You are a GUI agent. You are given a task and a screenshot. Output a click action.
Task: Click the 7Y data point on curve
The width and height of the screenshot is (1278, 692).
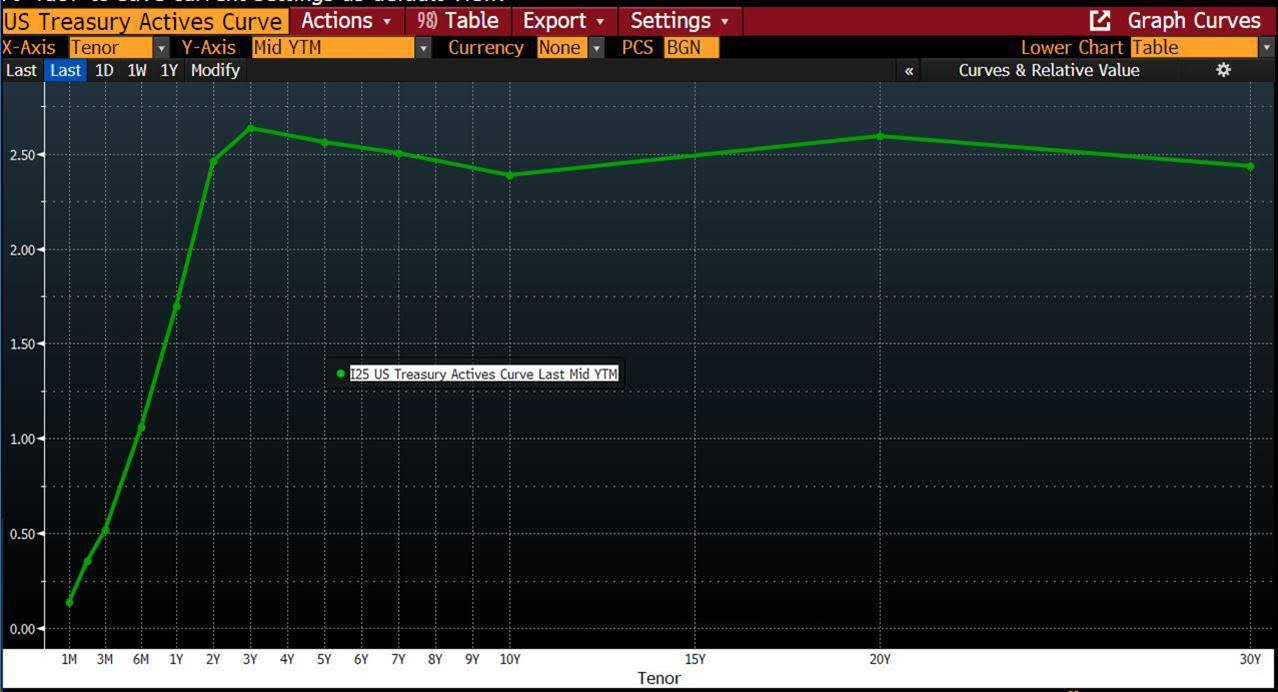pos(398,153)
